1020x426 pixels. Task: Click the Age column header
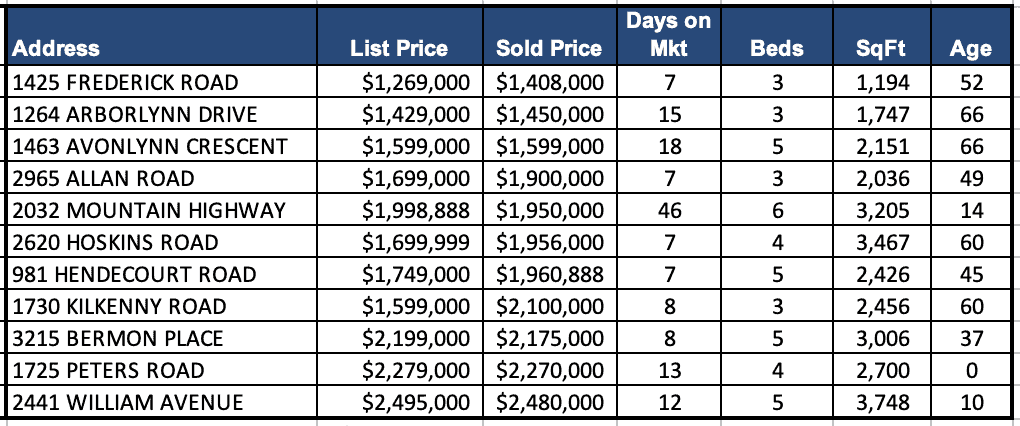point(971,48)
